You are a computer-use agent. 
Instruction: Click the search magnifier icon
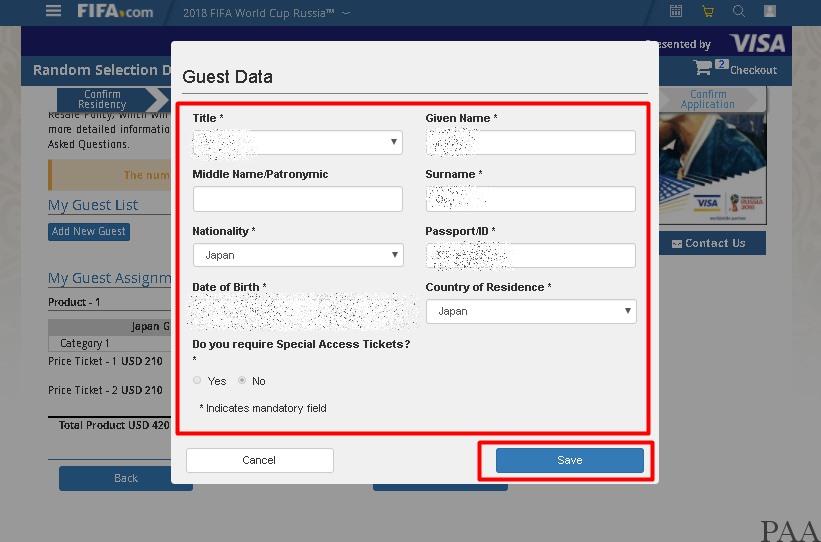739,11
